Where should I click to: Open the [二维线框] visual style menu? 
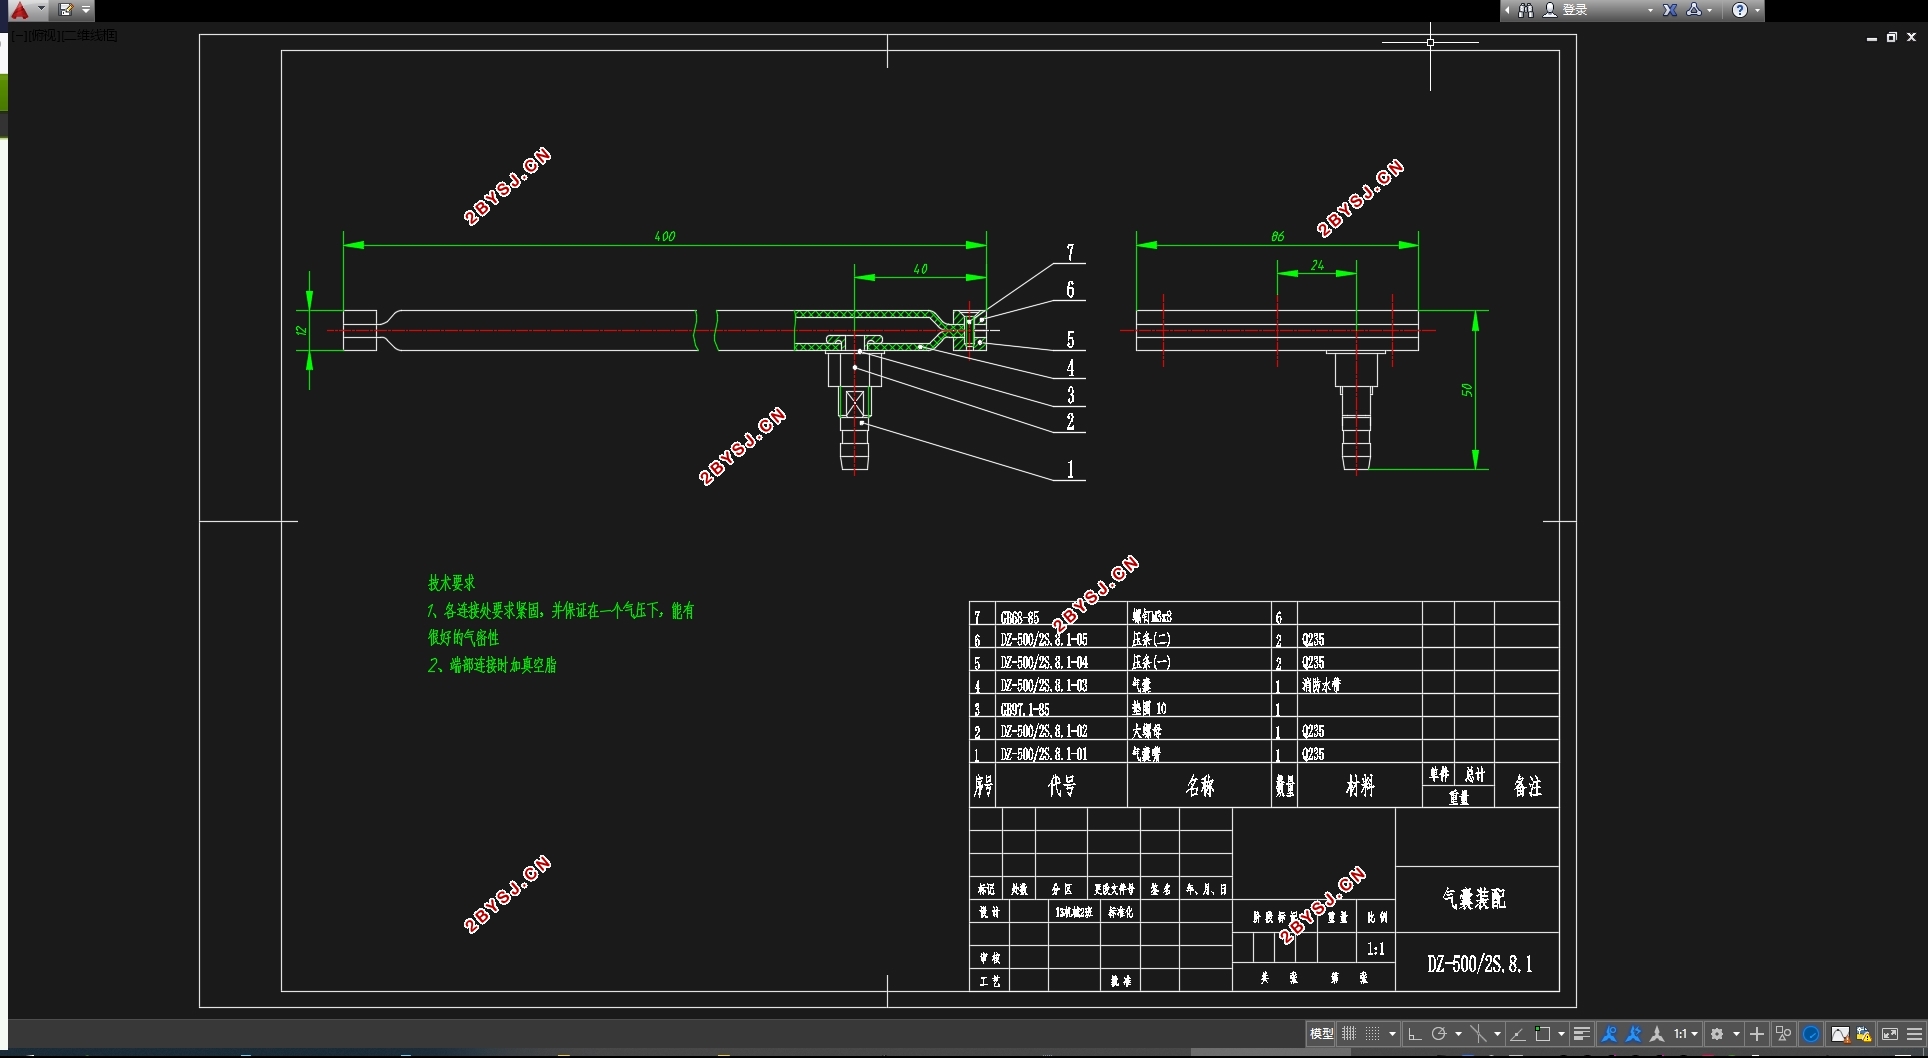coord(90,35)
